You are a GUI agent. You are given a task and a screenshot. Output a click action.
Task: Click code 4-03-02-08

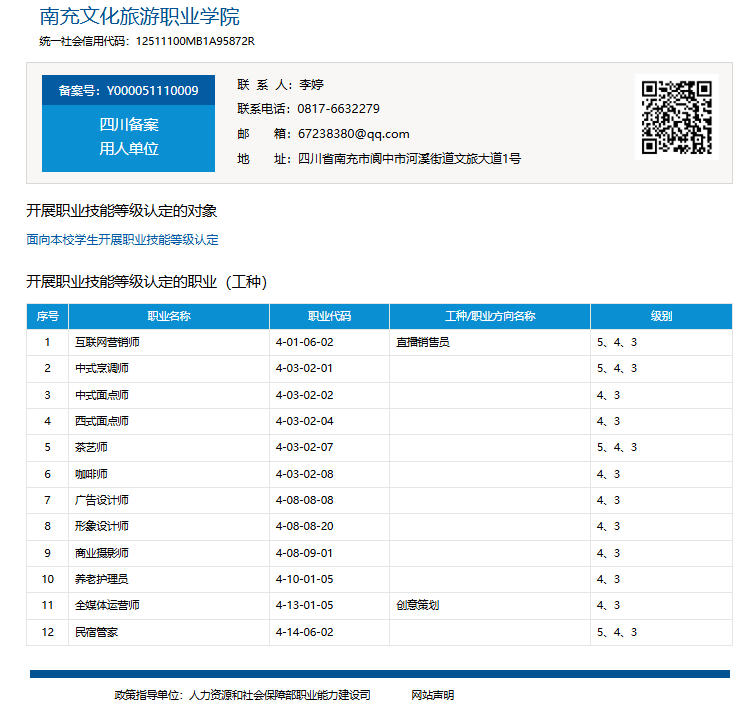click(x=304, y=475)
